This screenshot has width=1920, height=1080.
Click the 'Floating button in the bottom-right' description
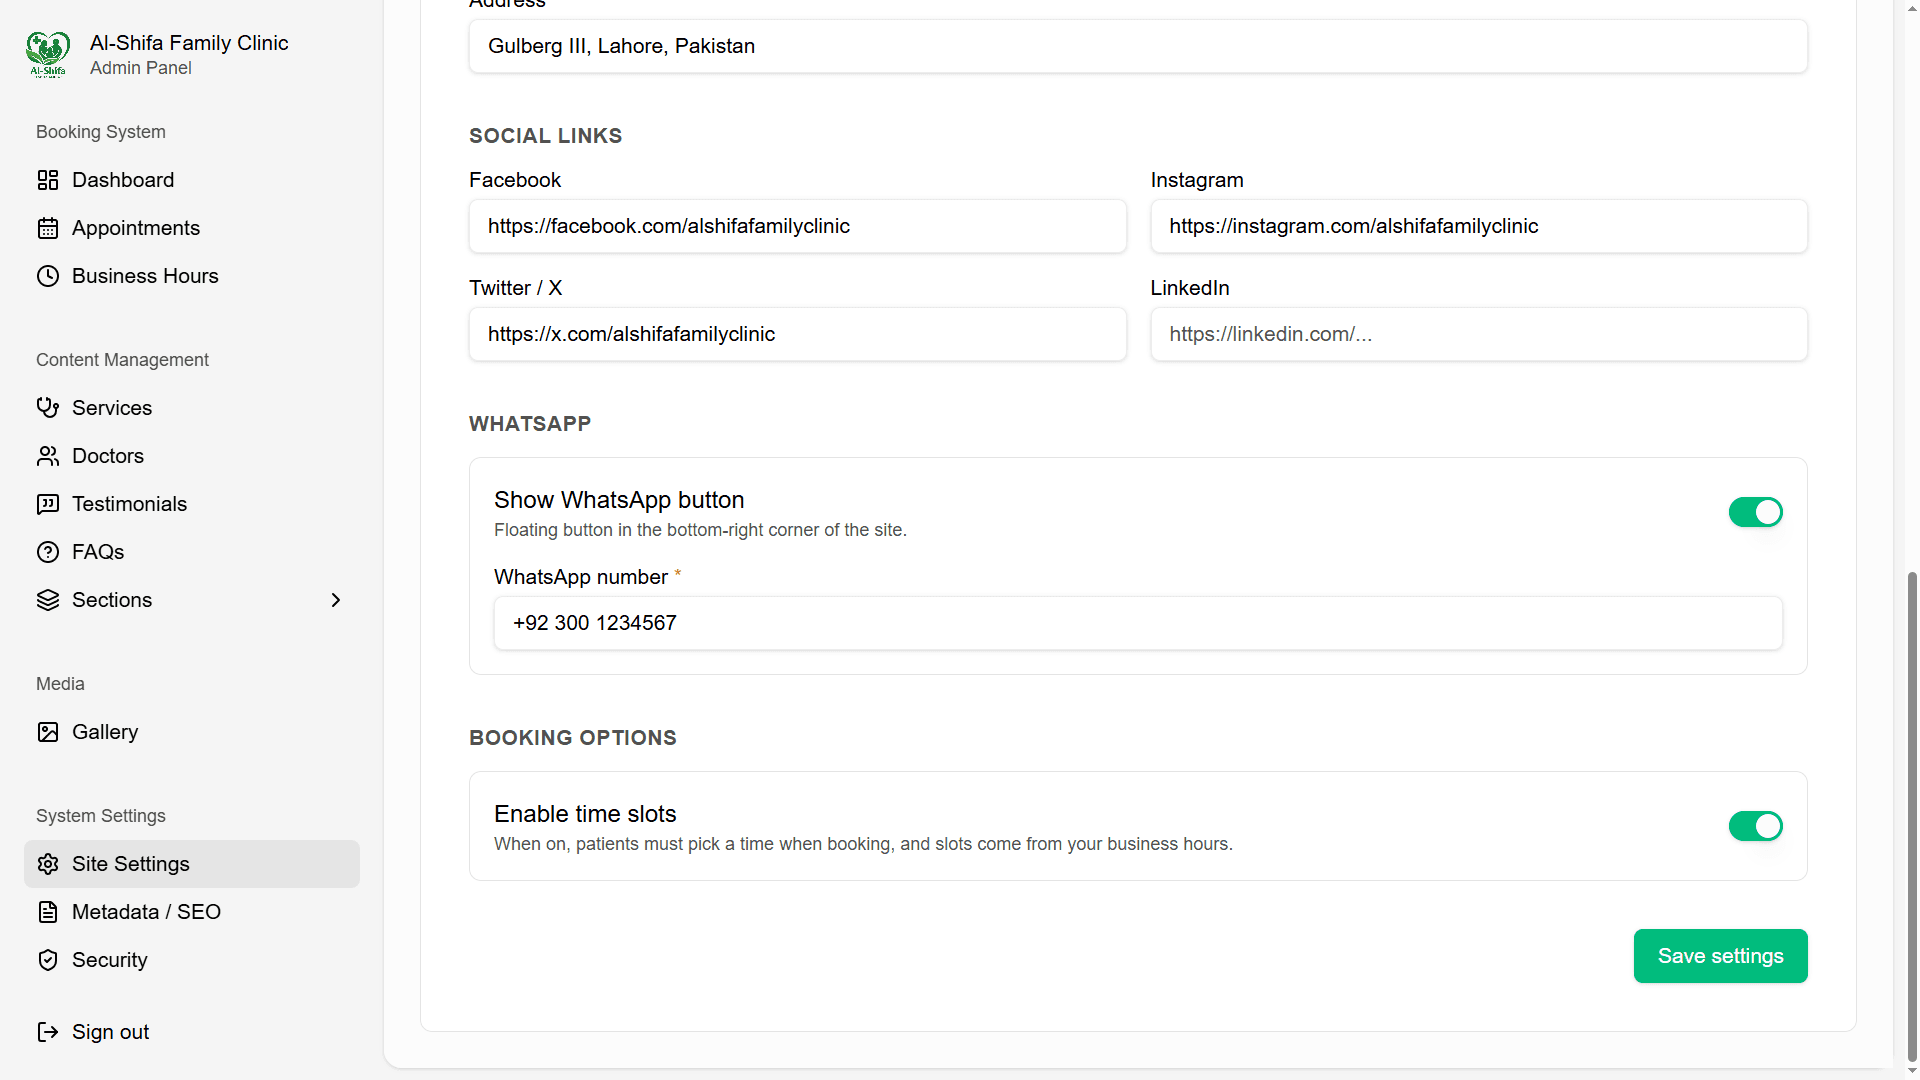[x=700, y=530]
